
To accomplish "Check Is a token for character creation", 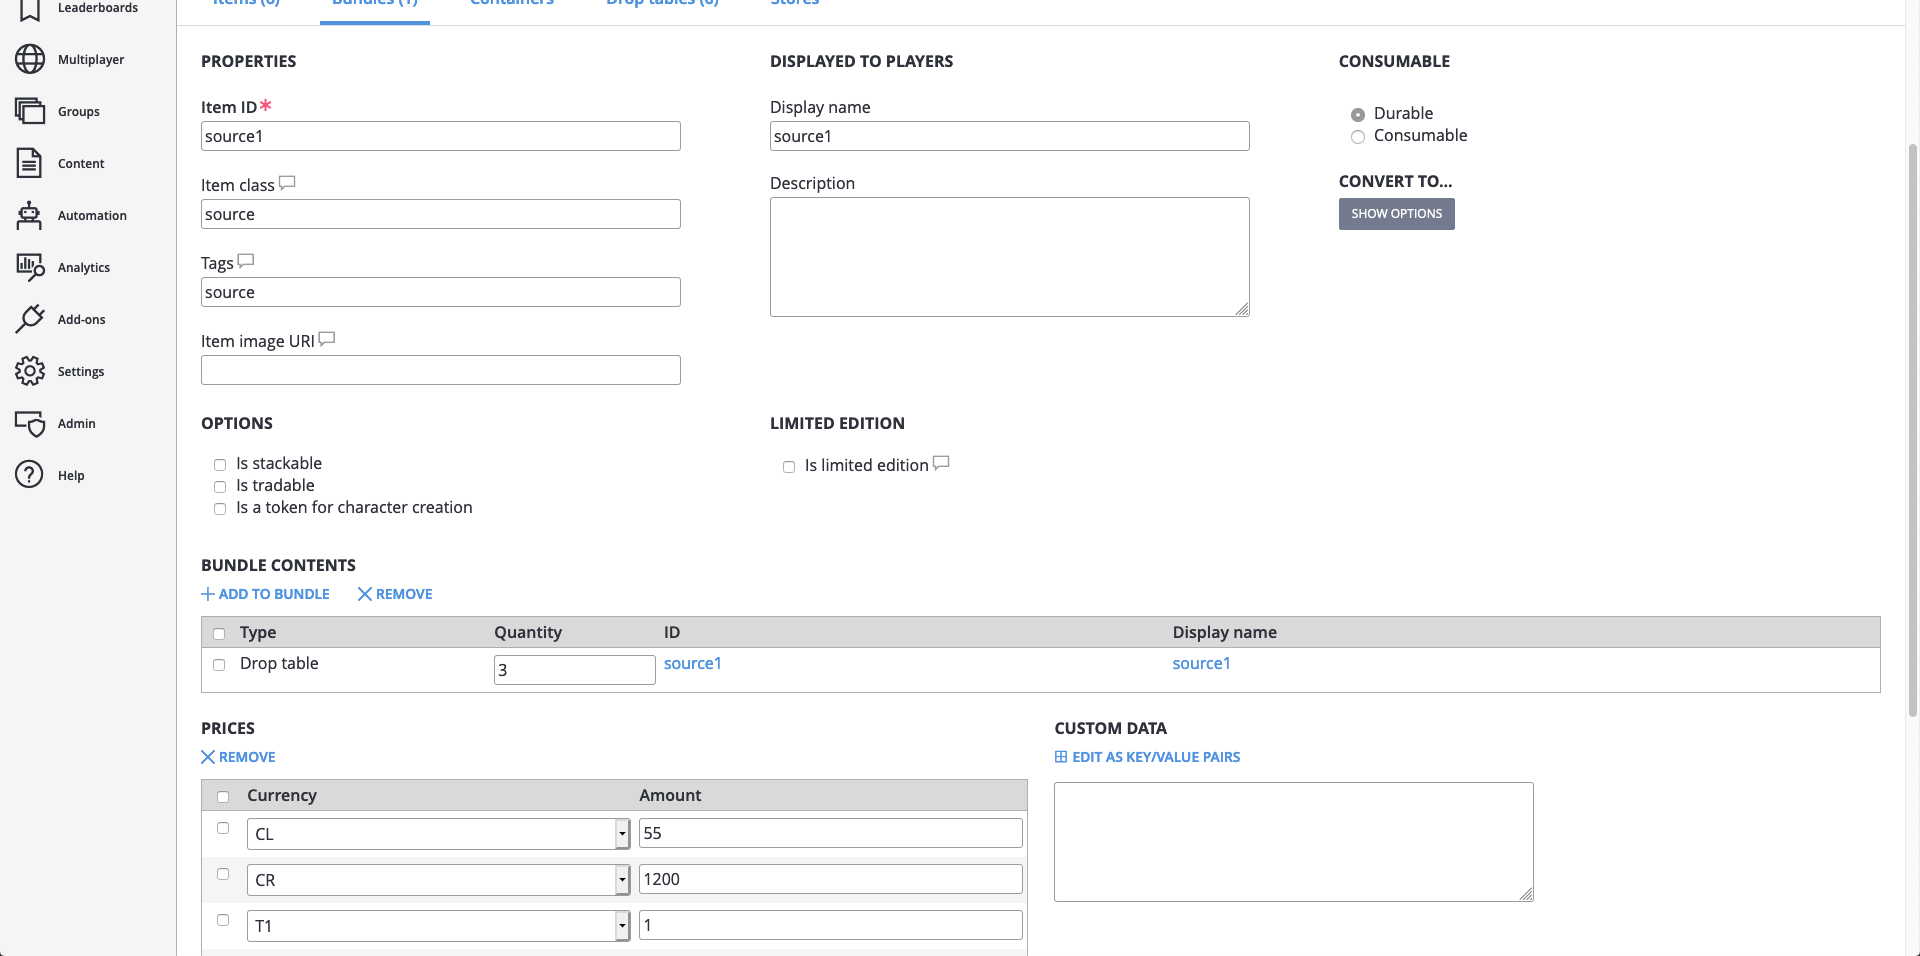I will coord(220,509).
